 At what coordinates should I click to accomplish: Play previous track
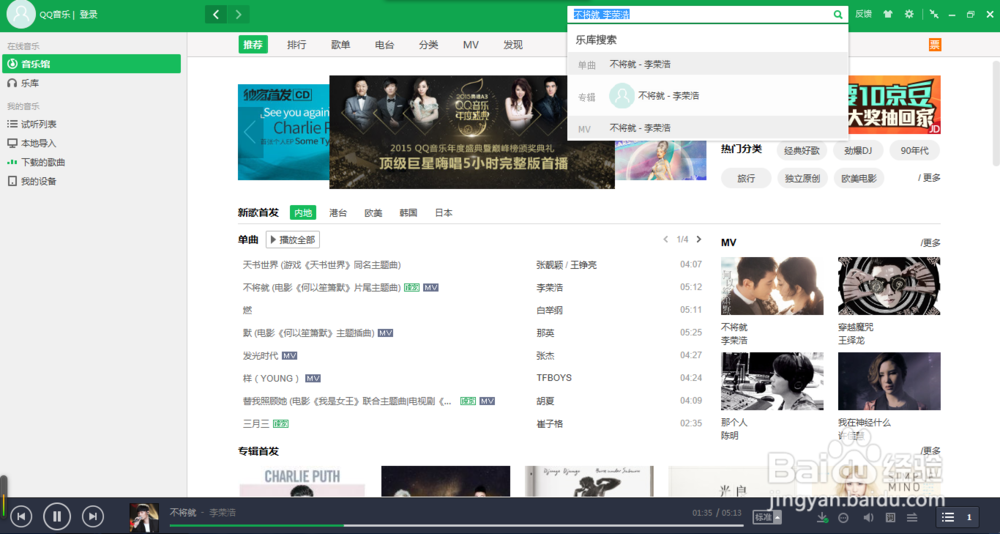click(x=21, y=516)
